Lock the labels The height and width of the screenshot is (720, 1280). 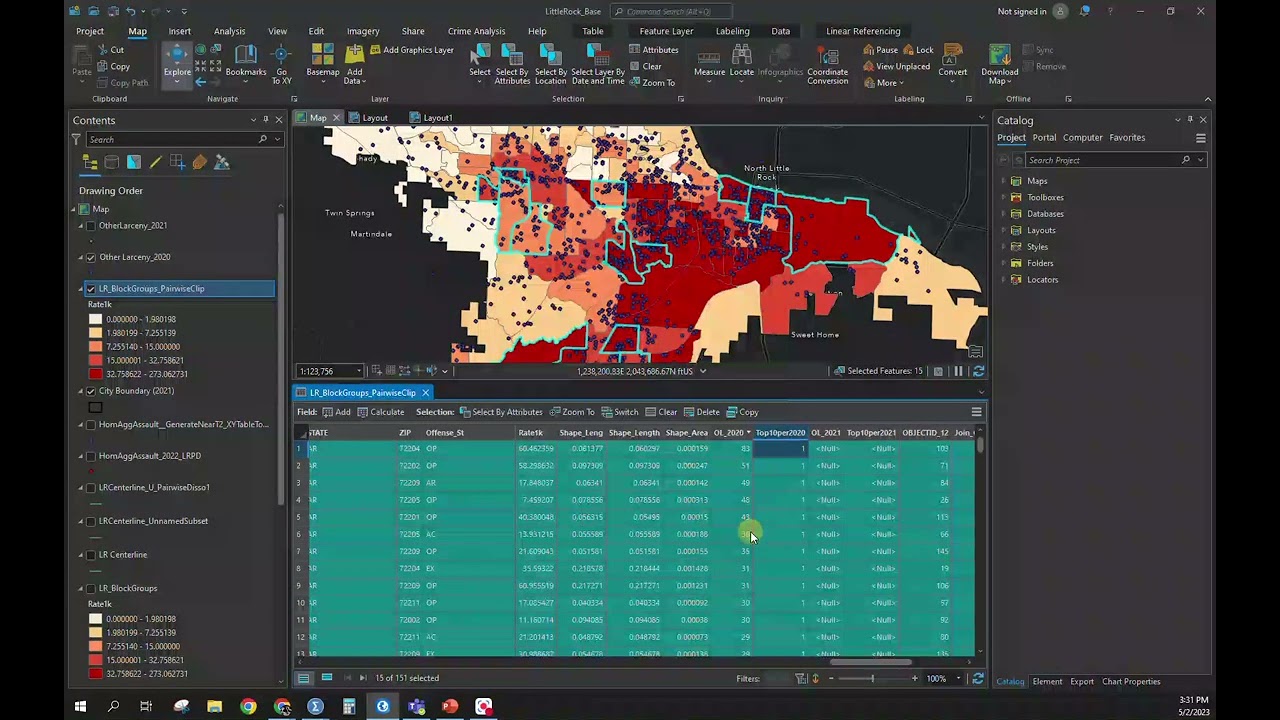917,50
